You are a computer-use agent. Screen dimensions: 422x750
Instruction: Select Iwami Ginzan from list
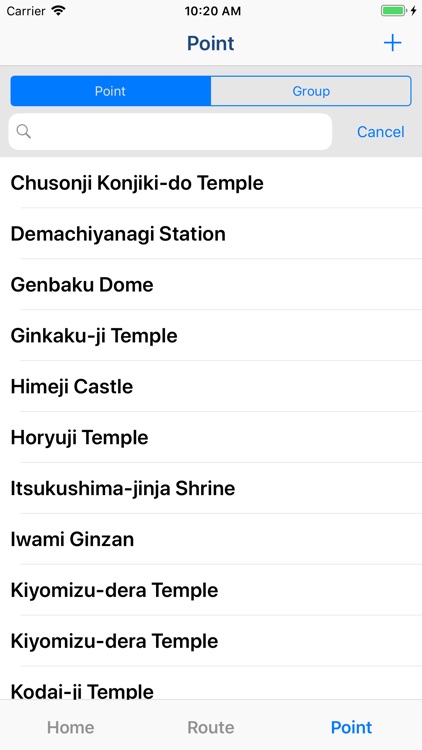[x=211, y=540]
